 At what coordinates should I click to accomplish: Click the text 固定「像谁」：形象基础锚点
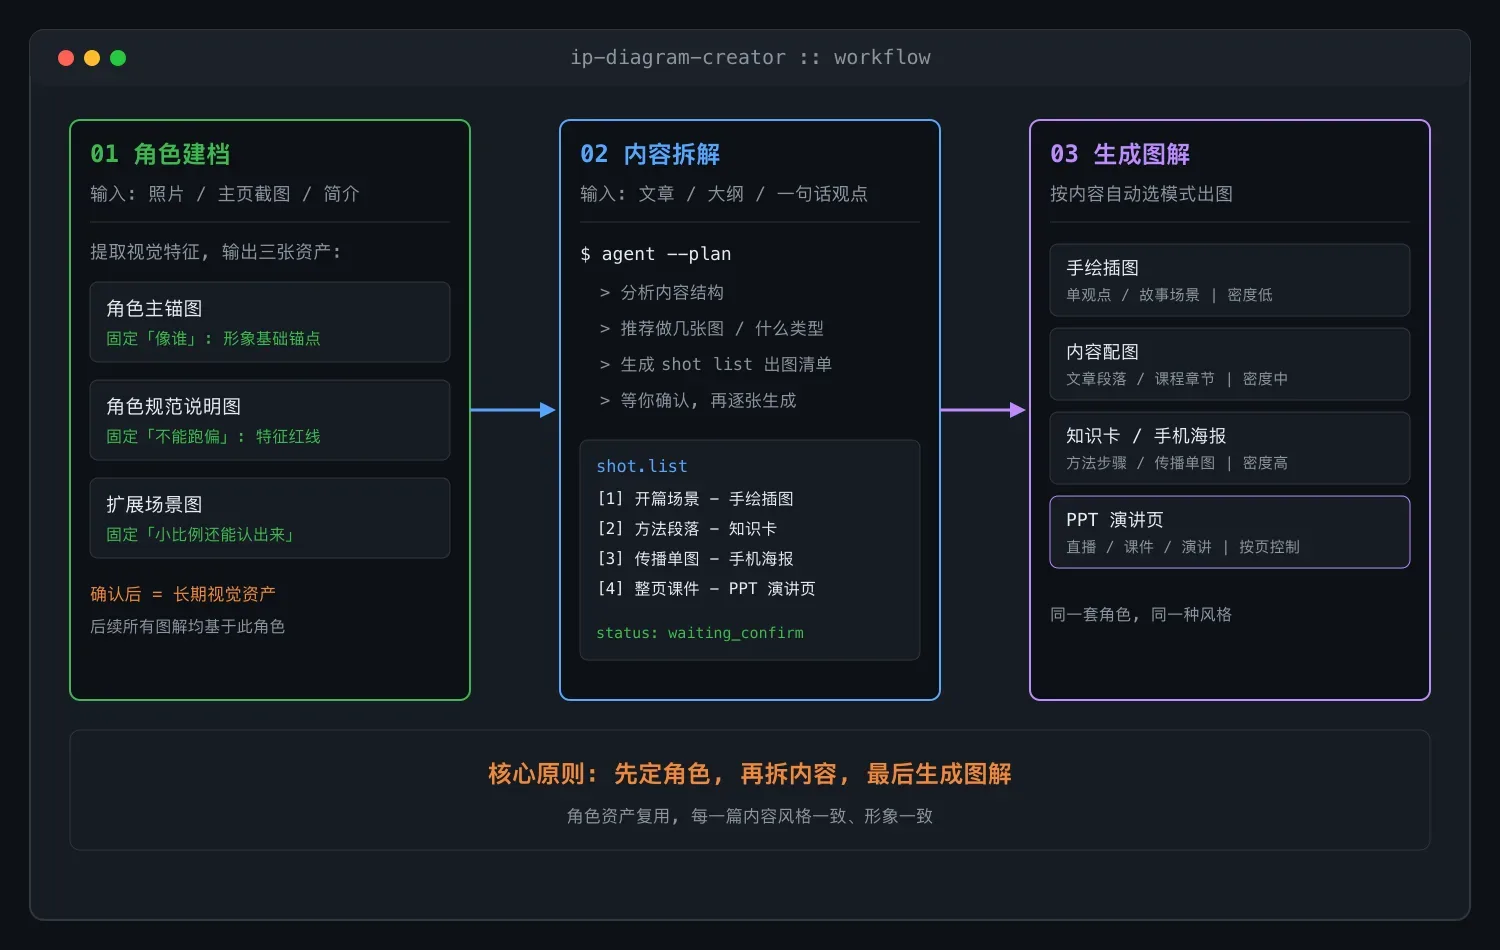pos(214,339)
